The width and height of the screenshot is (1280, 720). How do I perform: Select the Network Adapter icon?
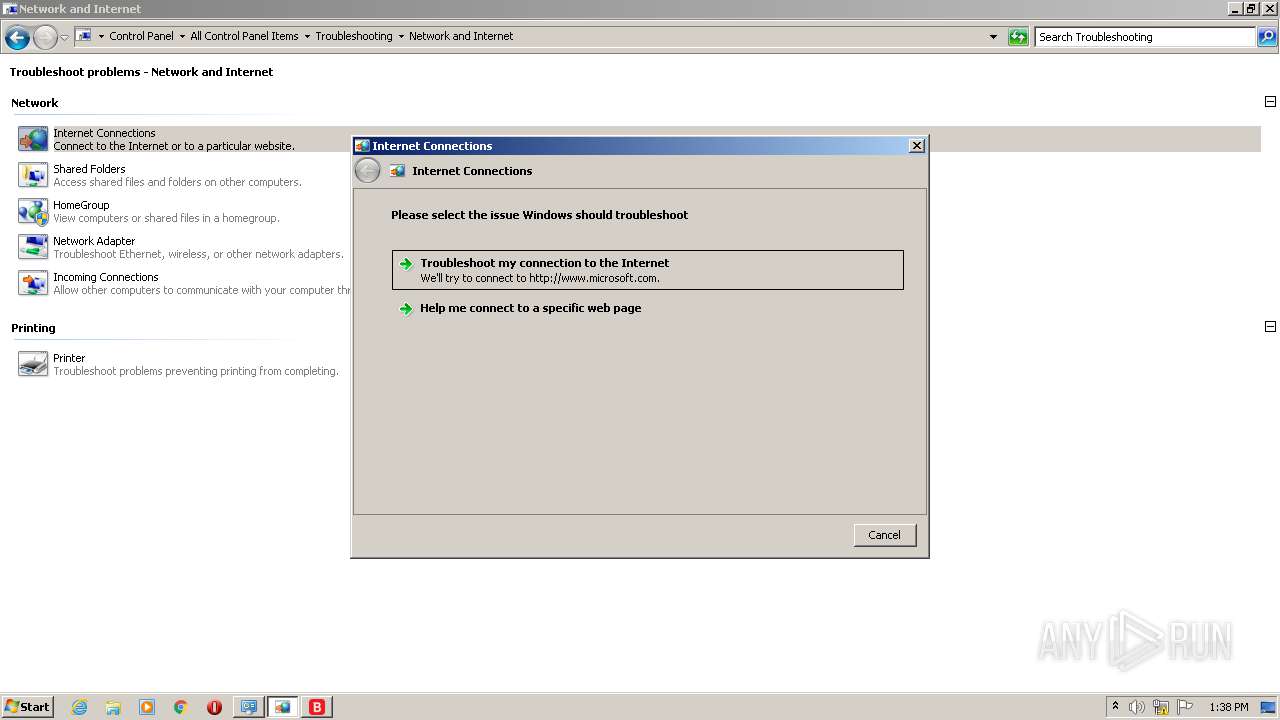tap(33, 247)
